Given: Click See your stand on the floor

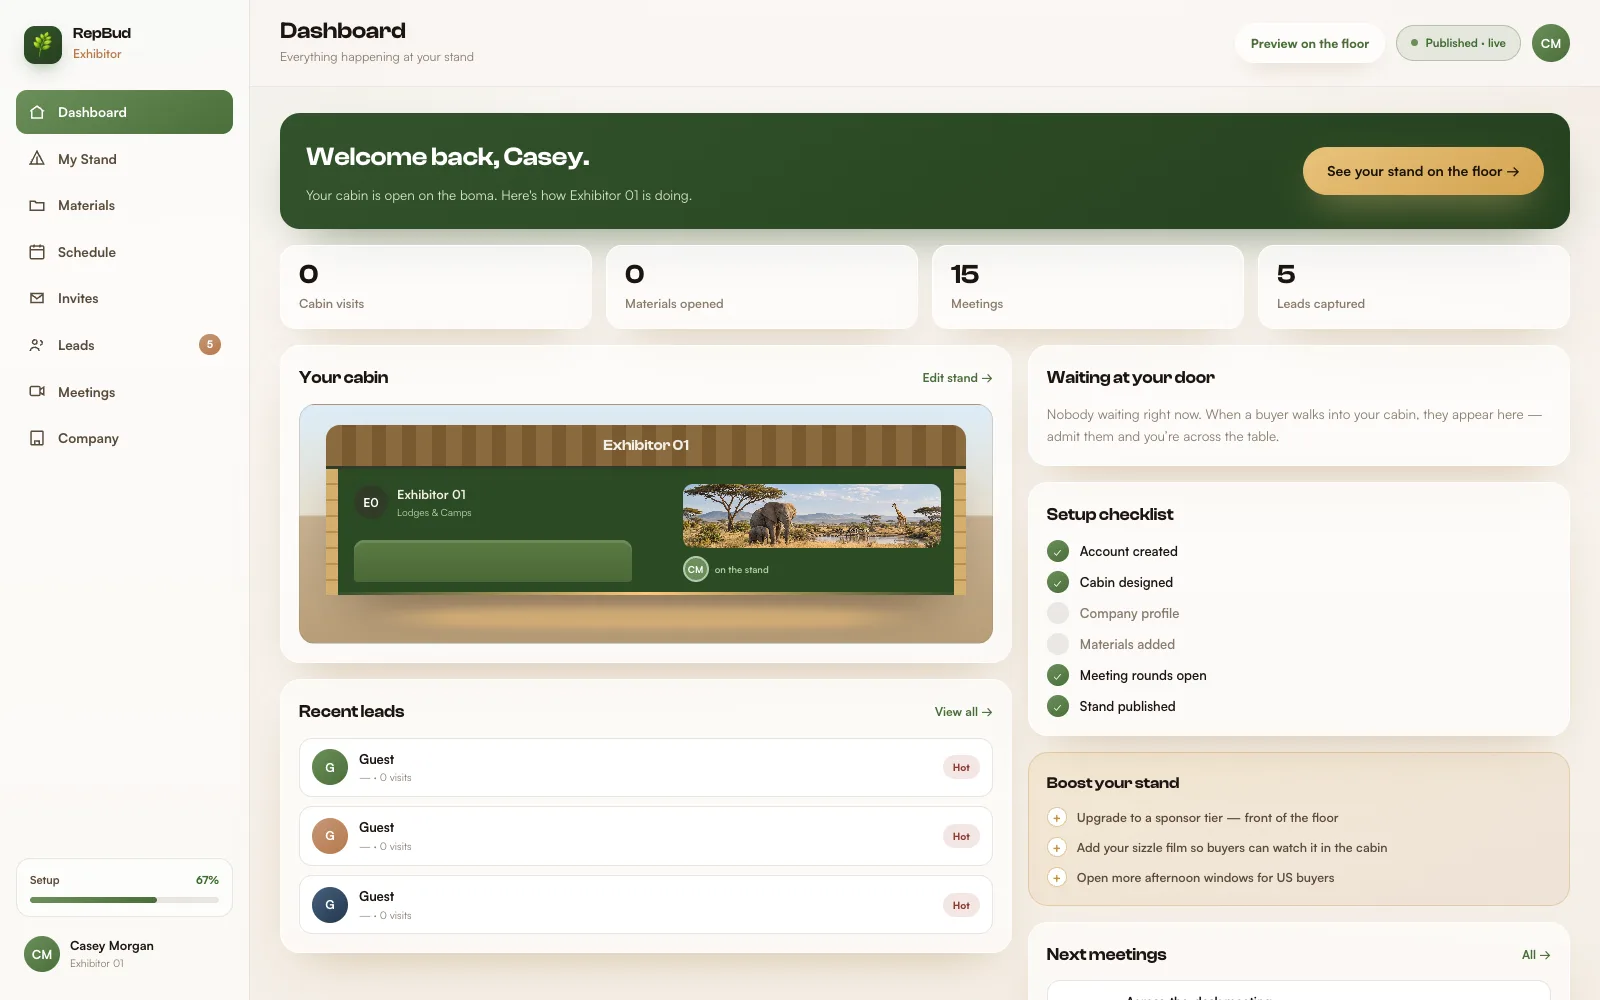Looking at the screenshot, I should pos(1423,171).
